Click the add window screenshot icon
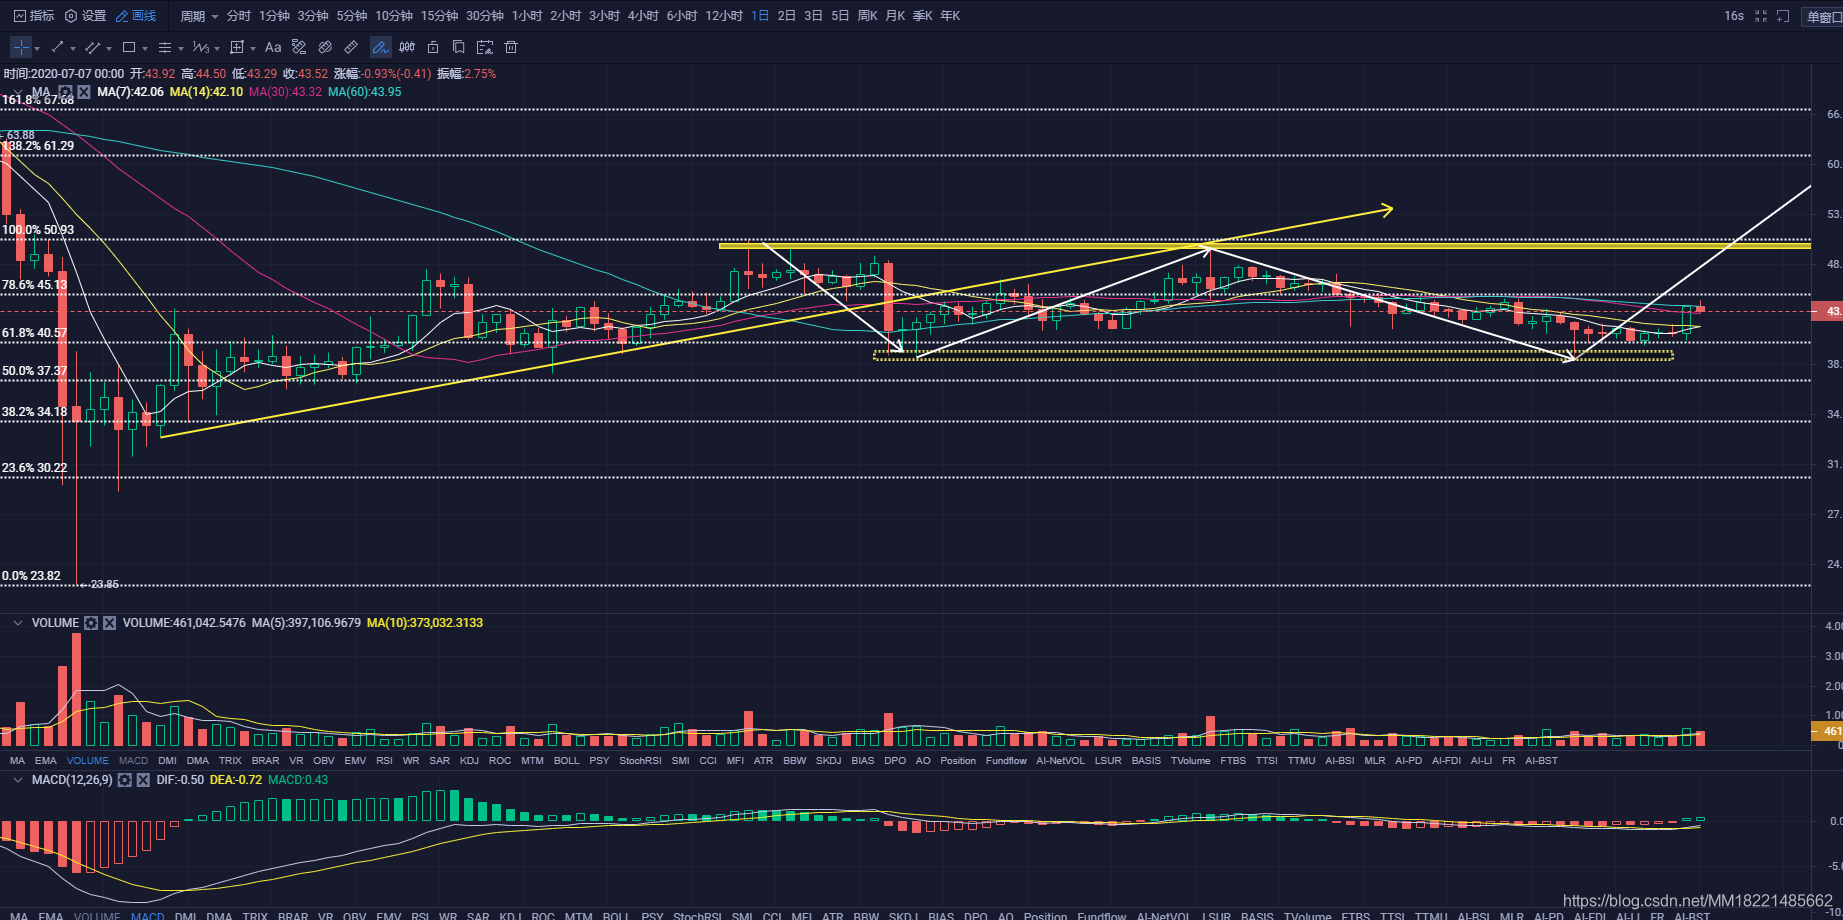 [1783, 16]
